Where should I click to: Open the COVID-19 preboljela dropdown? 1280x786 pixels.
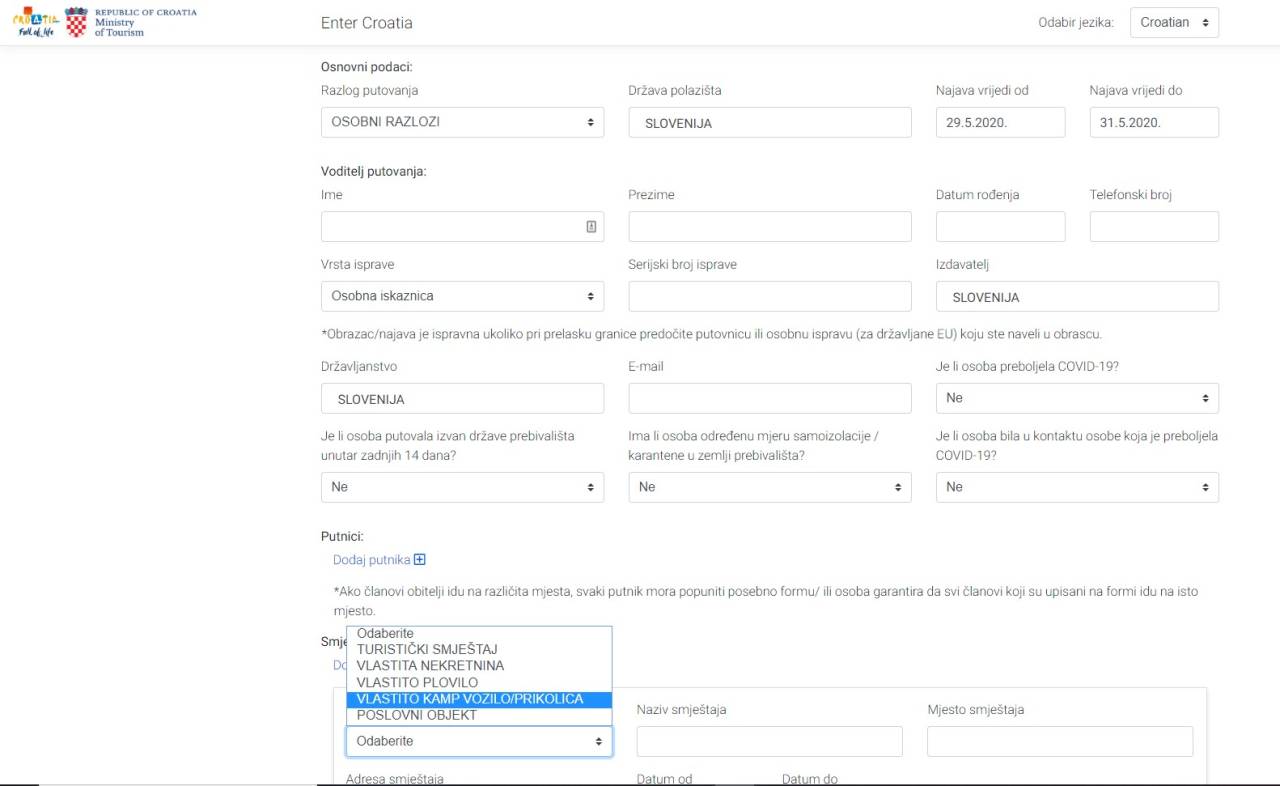coord(1077,398)
